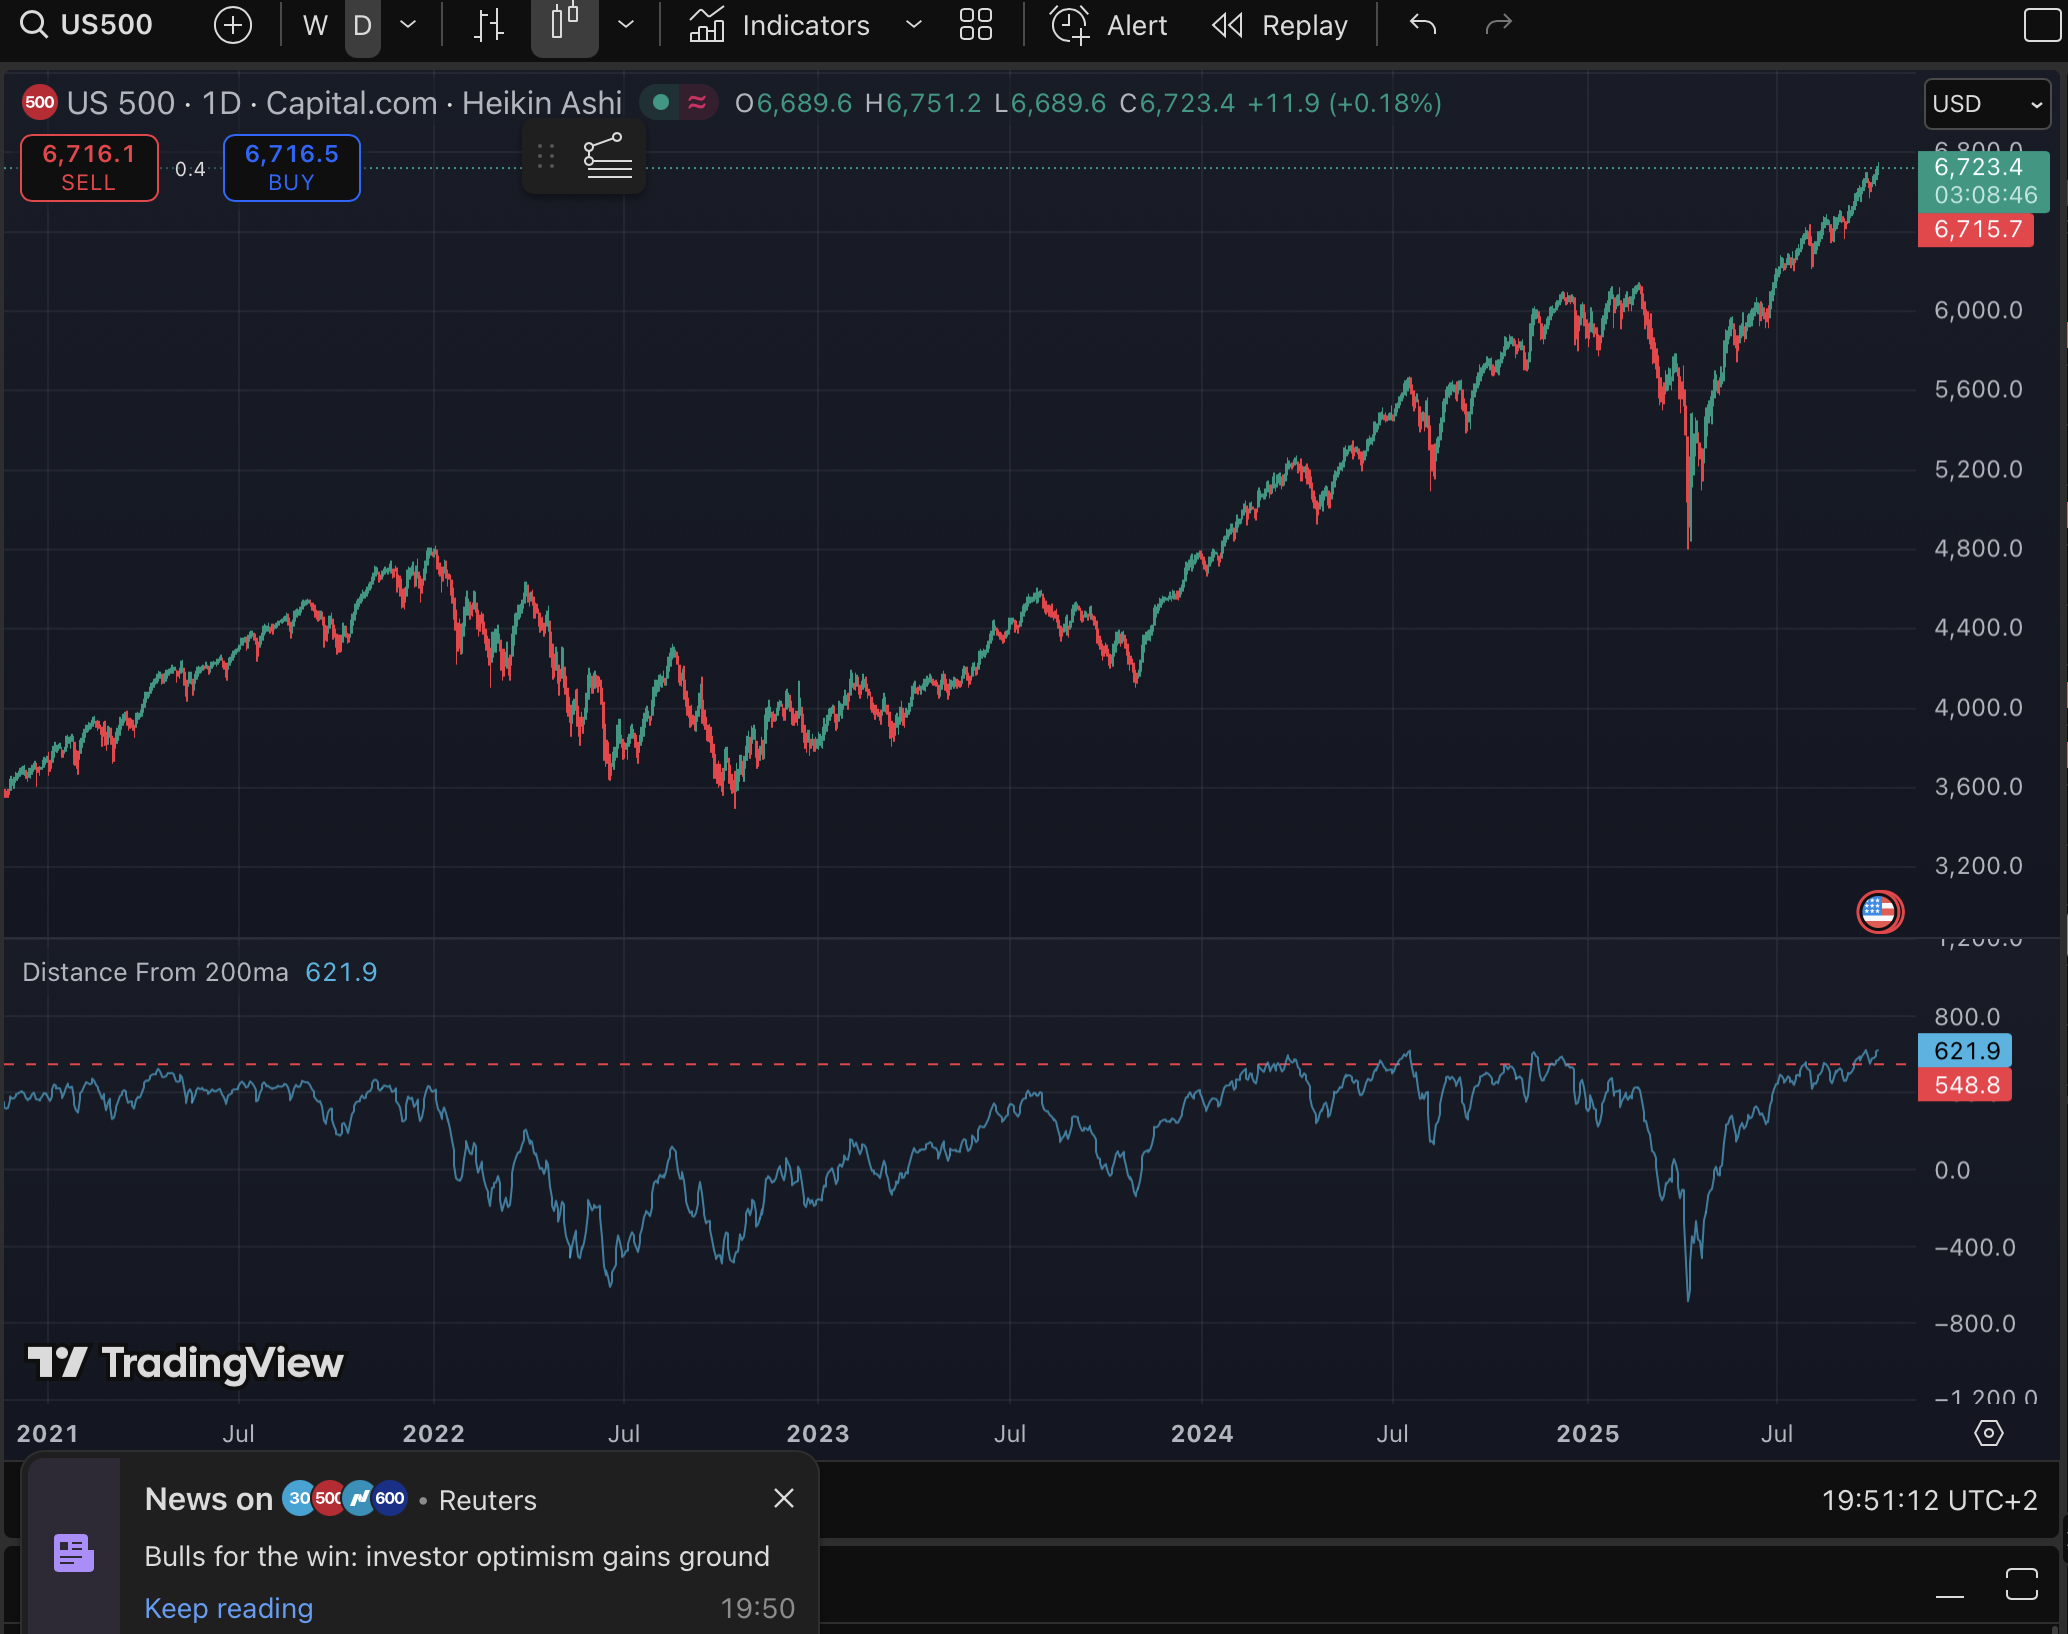Click the Replay button
Image resolution: width=2068 pixels, height=1634 pixels.
[x=1280, y=25]
